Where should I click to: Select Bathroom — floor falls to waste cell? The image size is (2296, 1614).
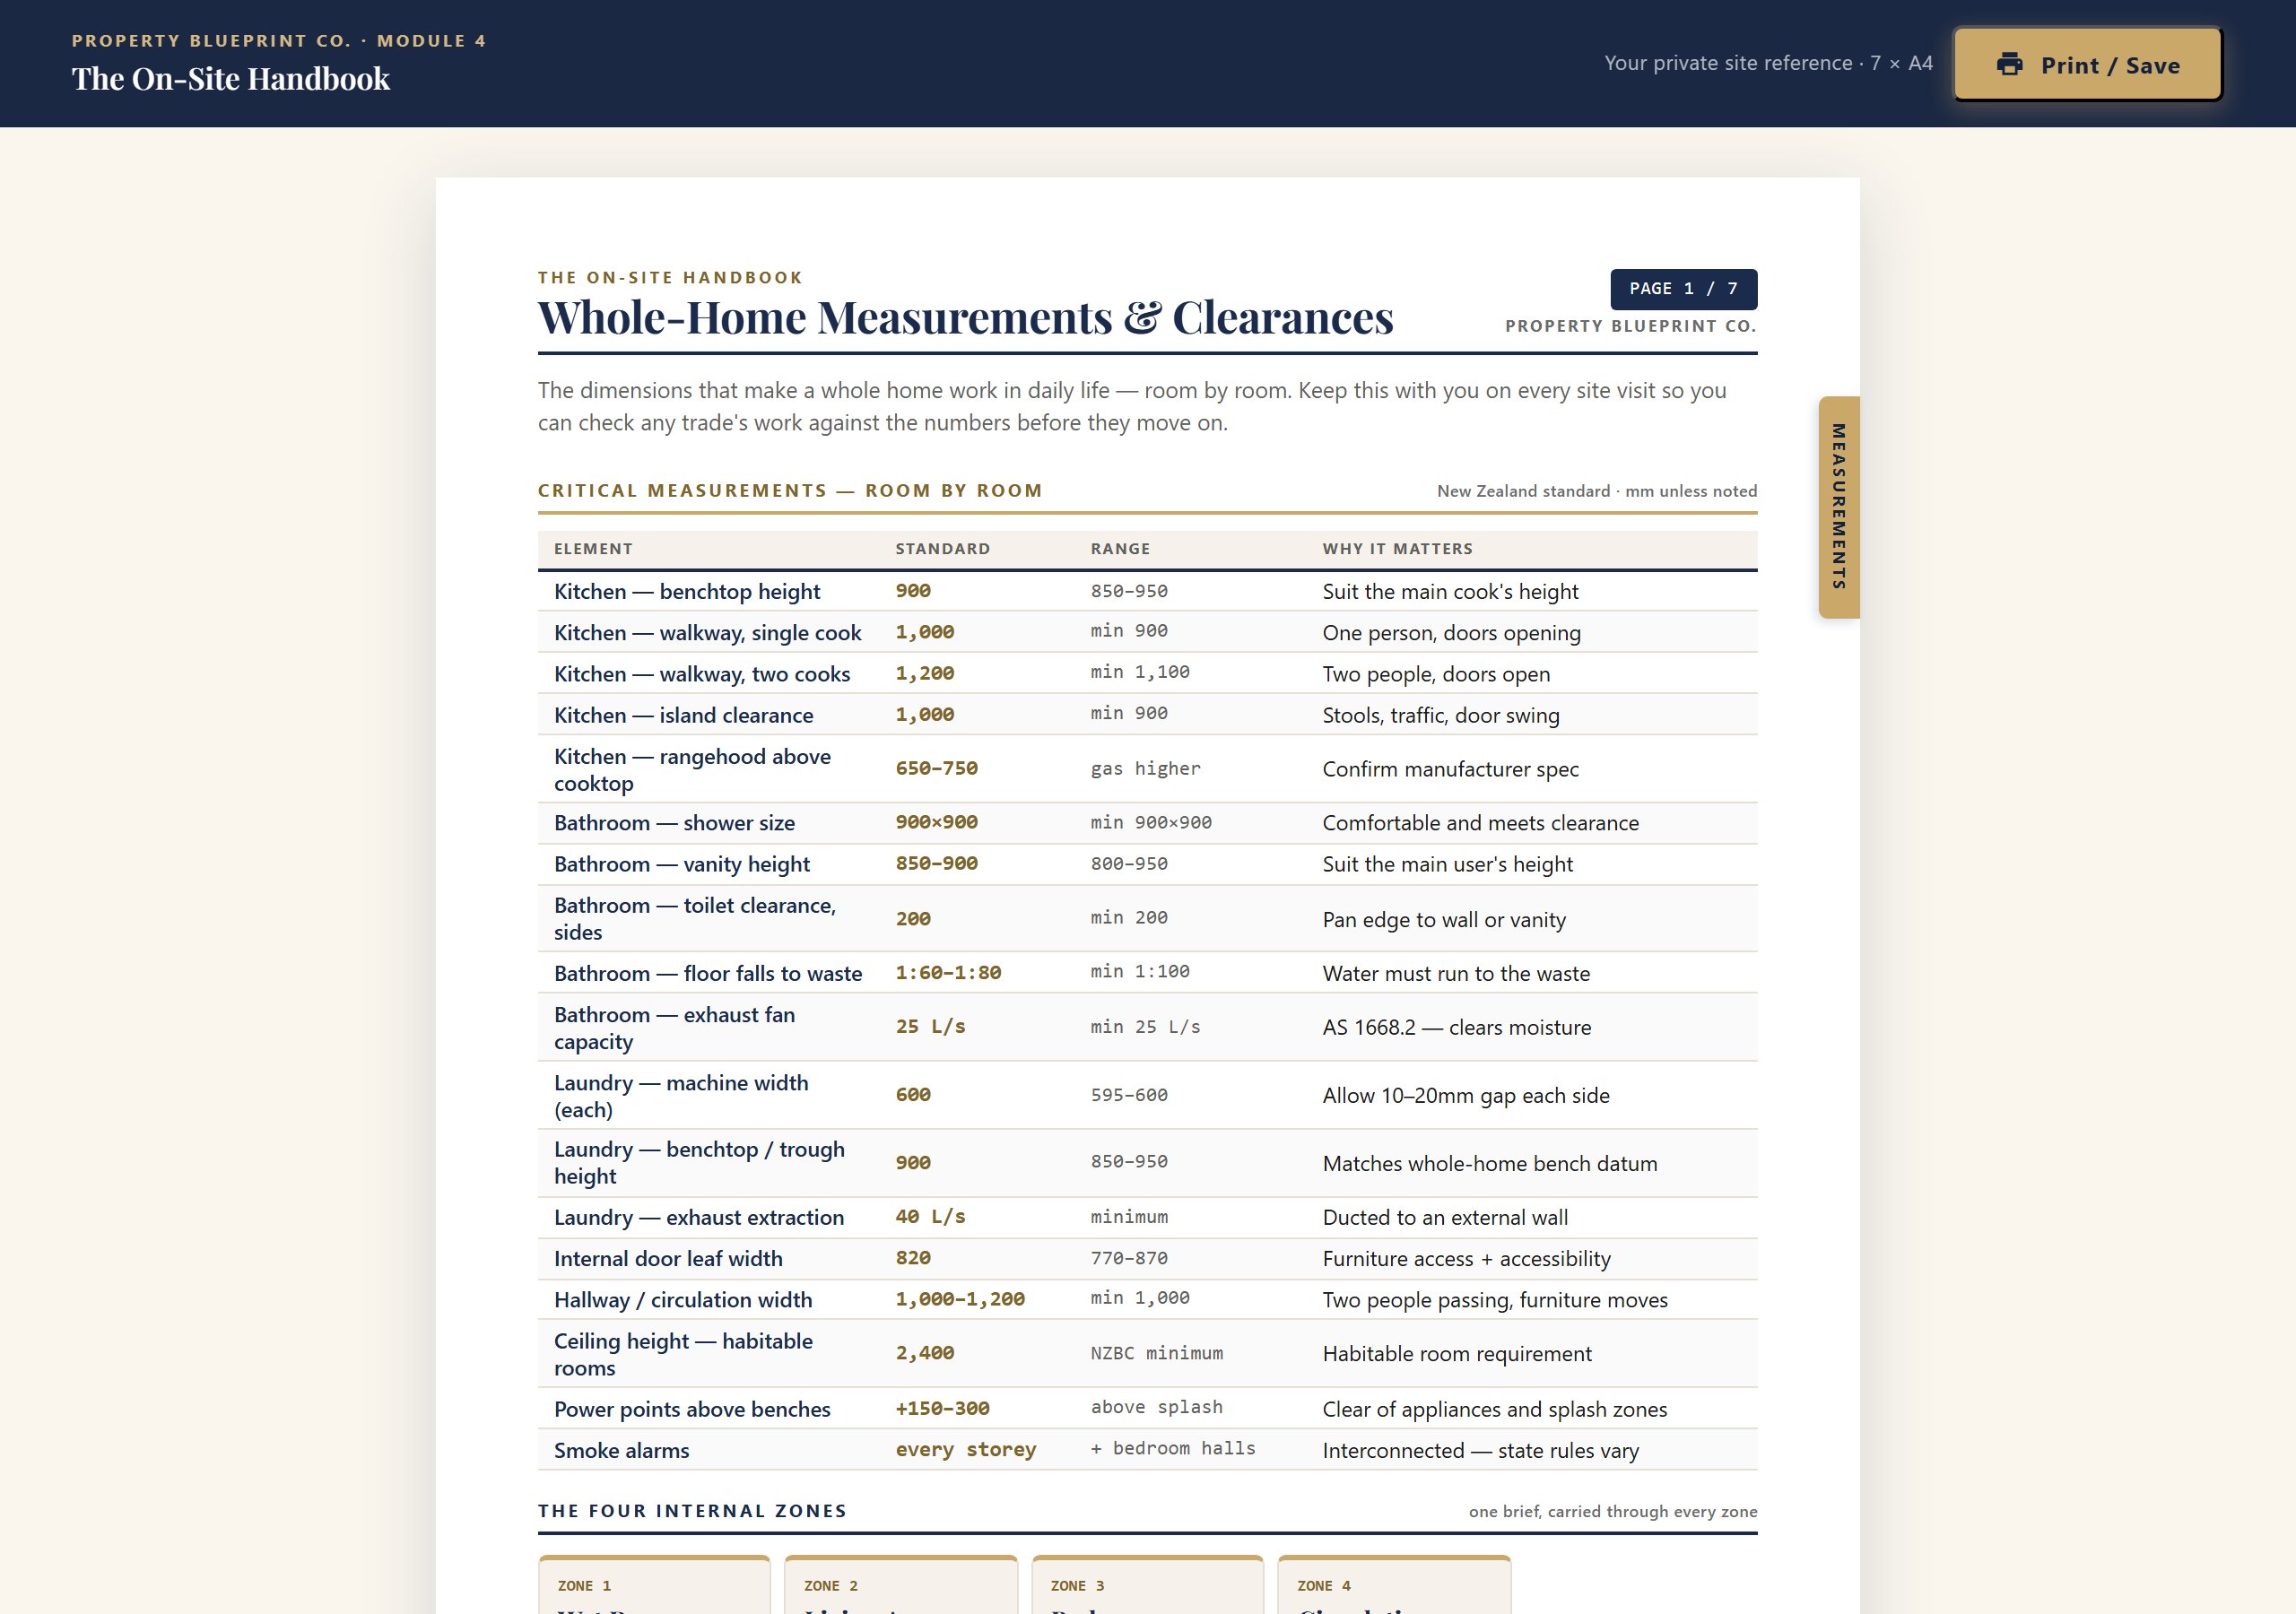tap(708, 974)
